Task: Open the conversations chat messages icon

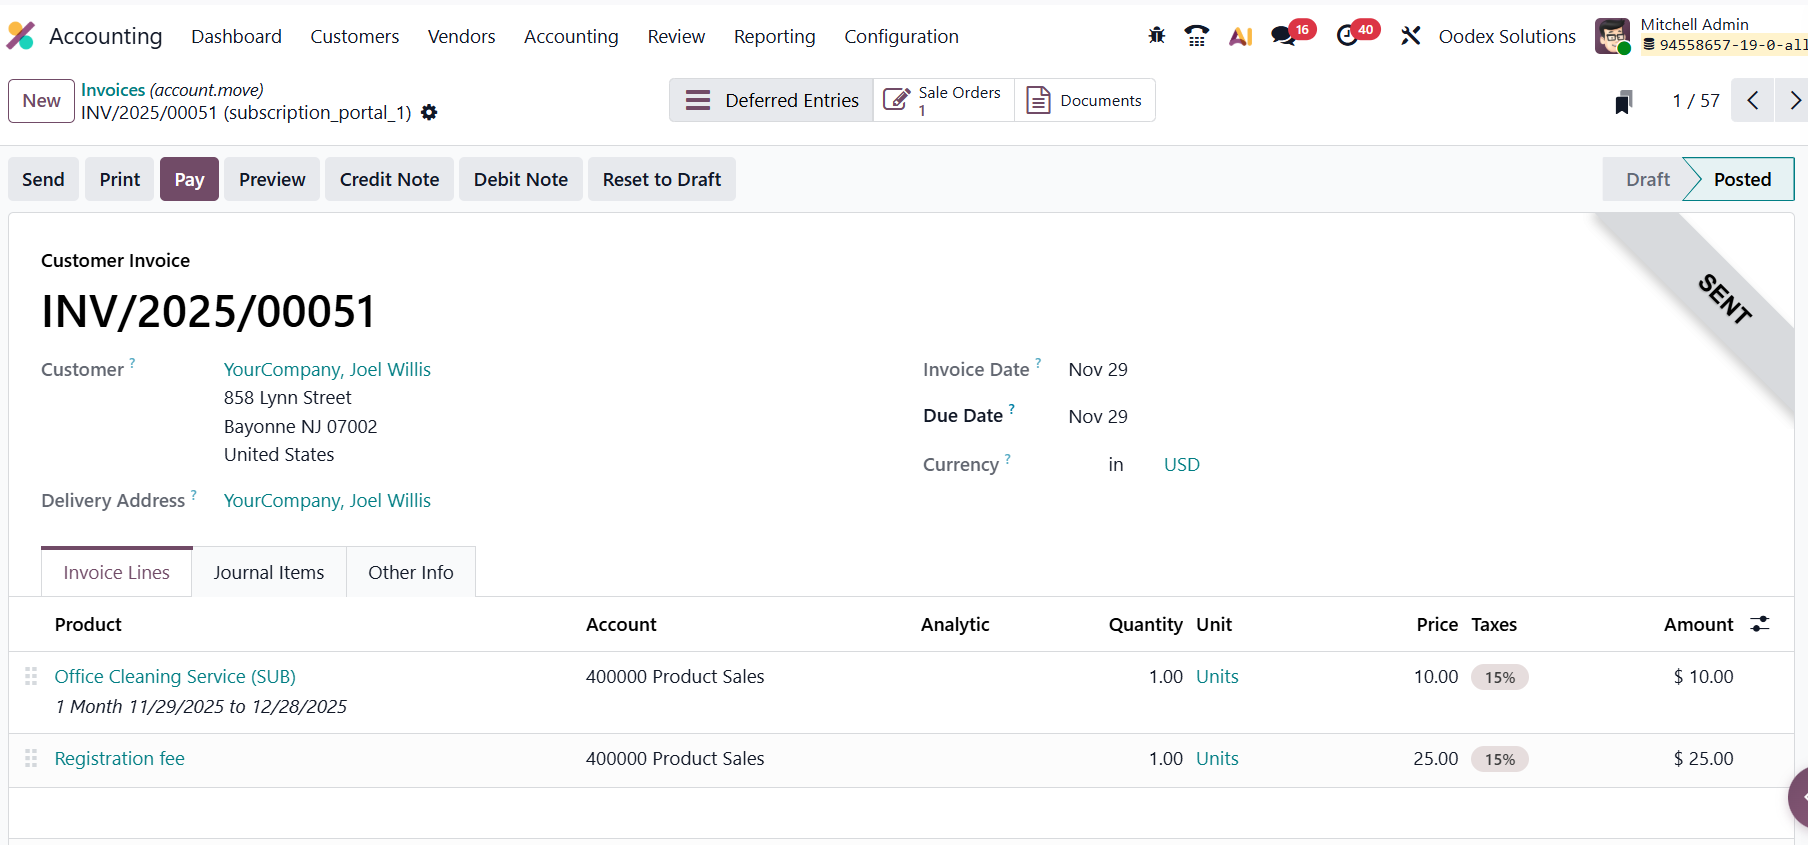Action: (1283, 36)
